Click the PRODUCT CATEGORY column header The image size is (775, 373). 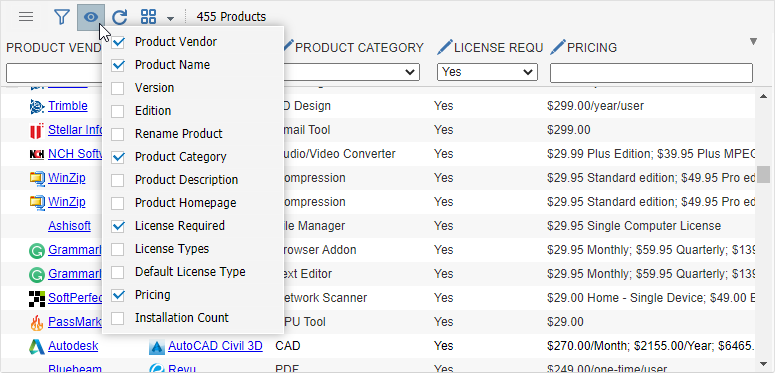(x=359, y=48)
